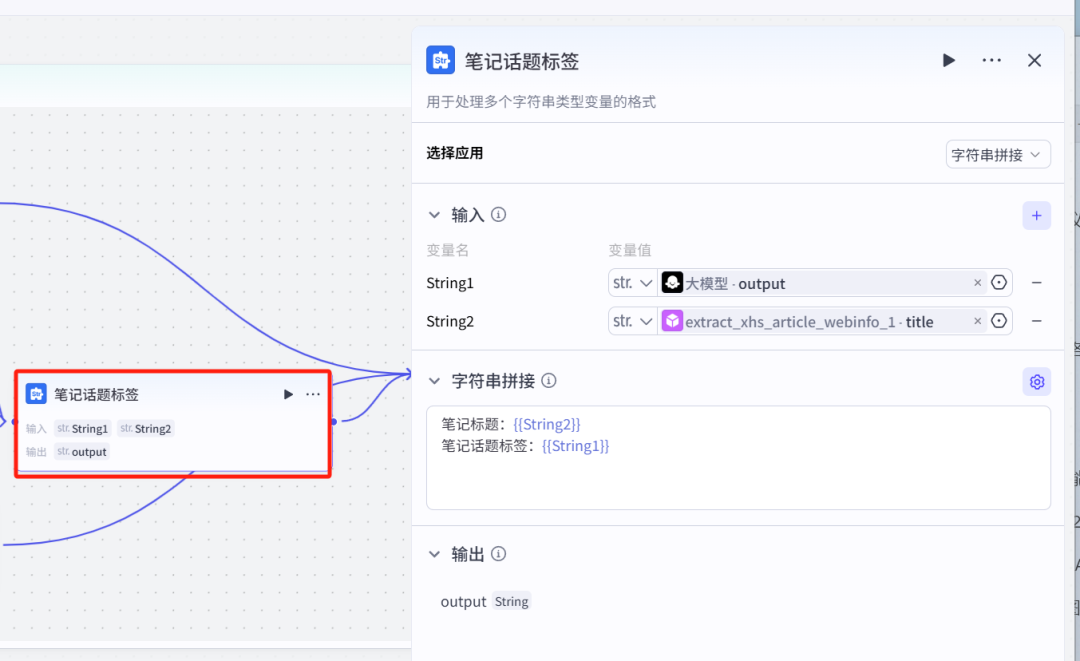Collapse the 输出 section
Image resolution: width=1080 pixels, height=661 pixels.
pos(434,553)
